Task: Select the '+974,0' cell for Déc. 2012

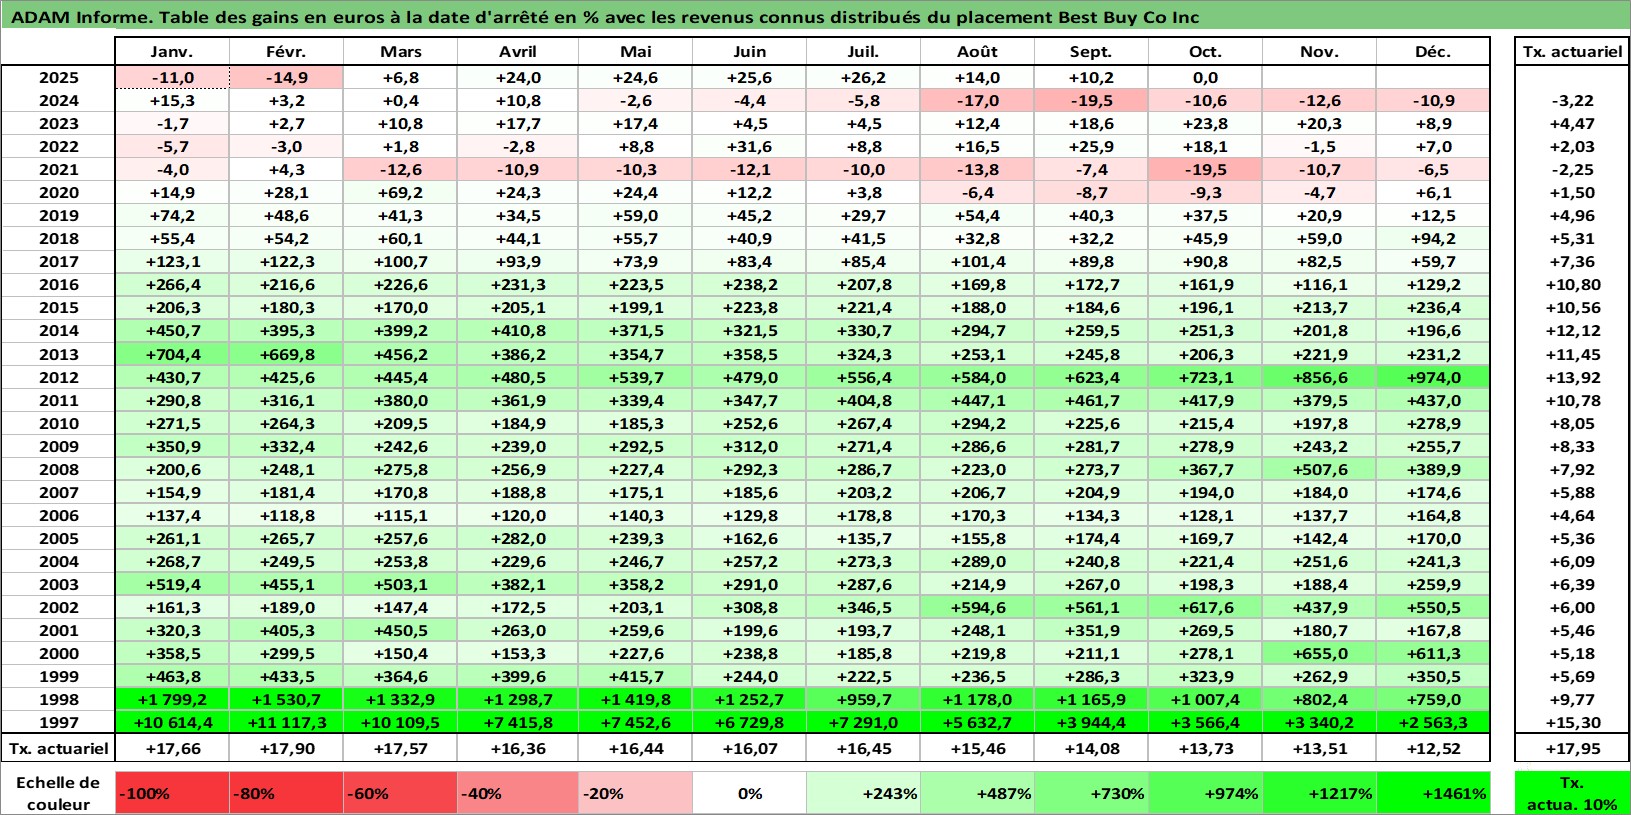Action: coord(1433,377)
